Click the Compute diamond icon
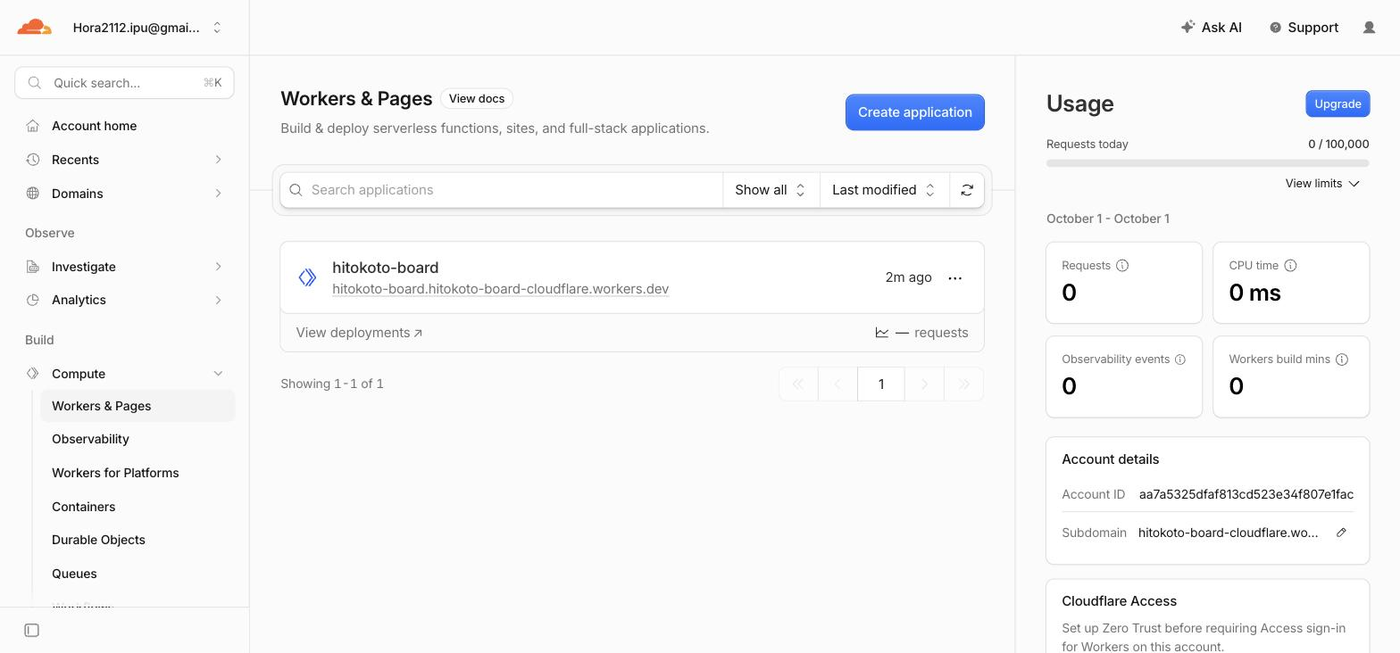Viewport: 1400px width, 653px height. coord(33,374)
